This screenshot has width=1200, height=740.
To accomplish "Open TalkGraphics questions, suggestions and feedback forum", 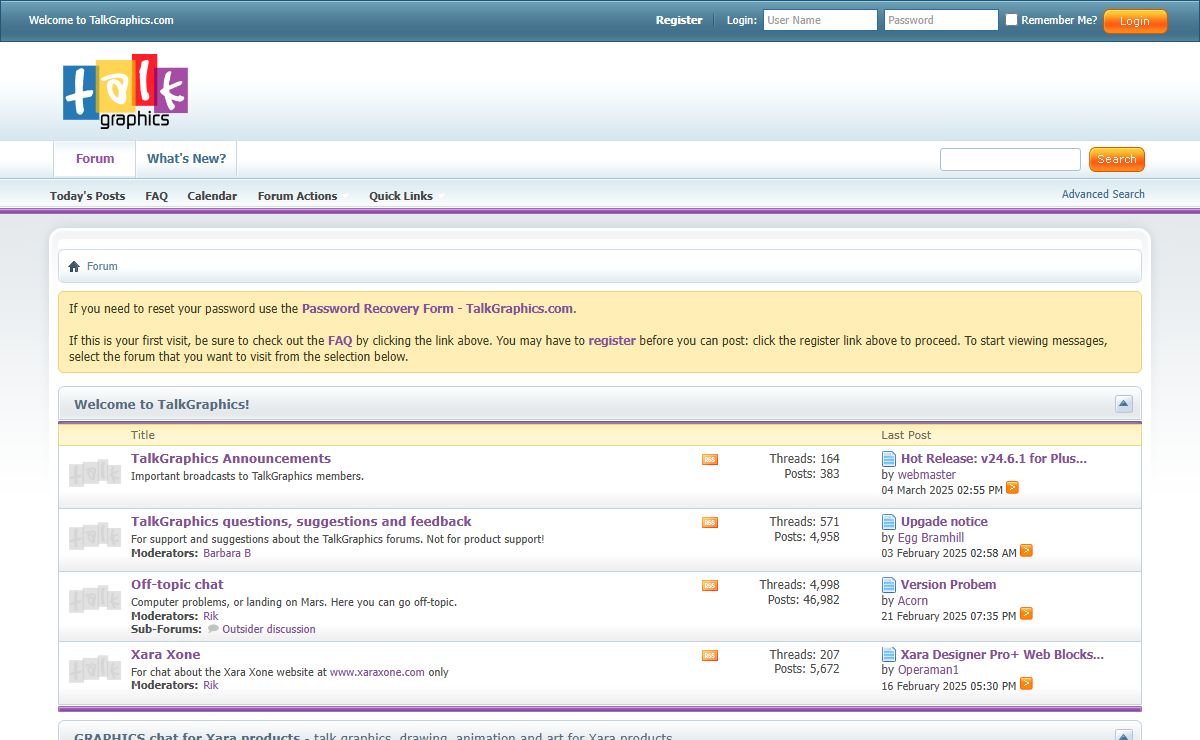I will [301, 521].
